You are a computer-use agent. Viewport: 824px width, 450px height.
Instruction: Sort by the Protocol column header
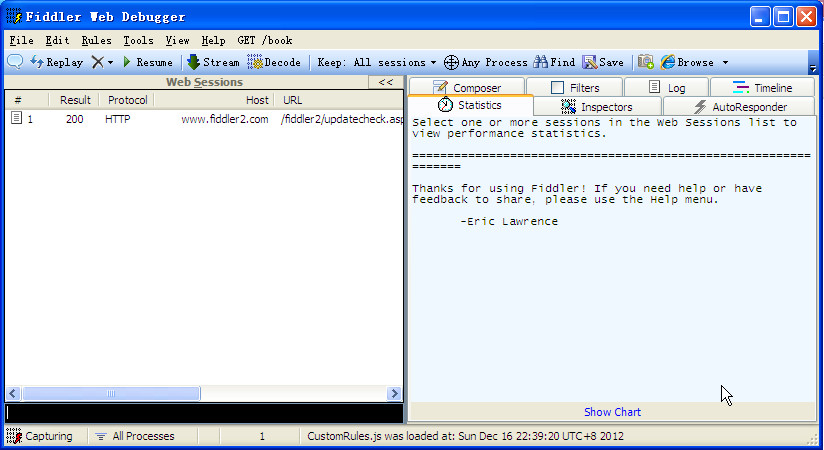click(127, 100)
